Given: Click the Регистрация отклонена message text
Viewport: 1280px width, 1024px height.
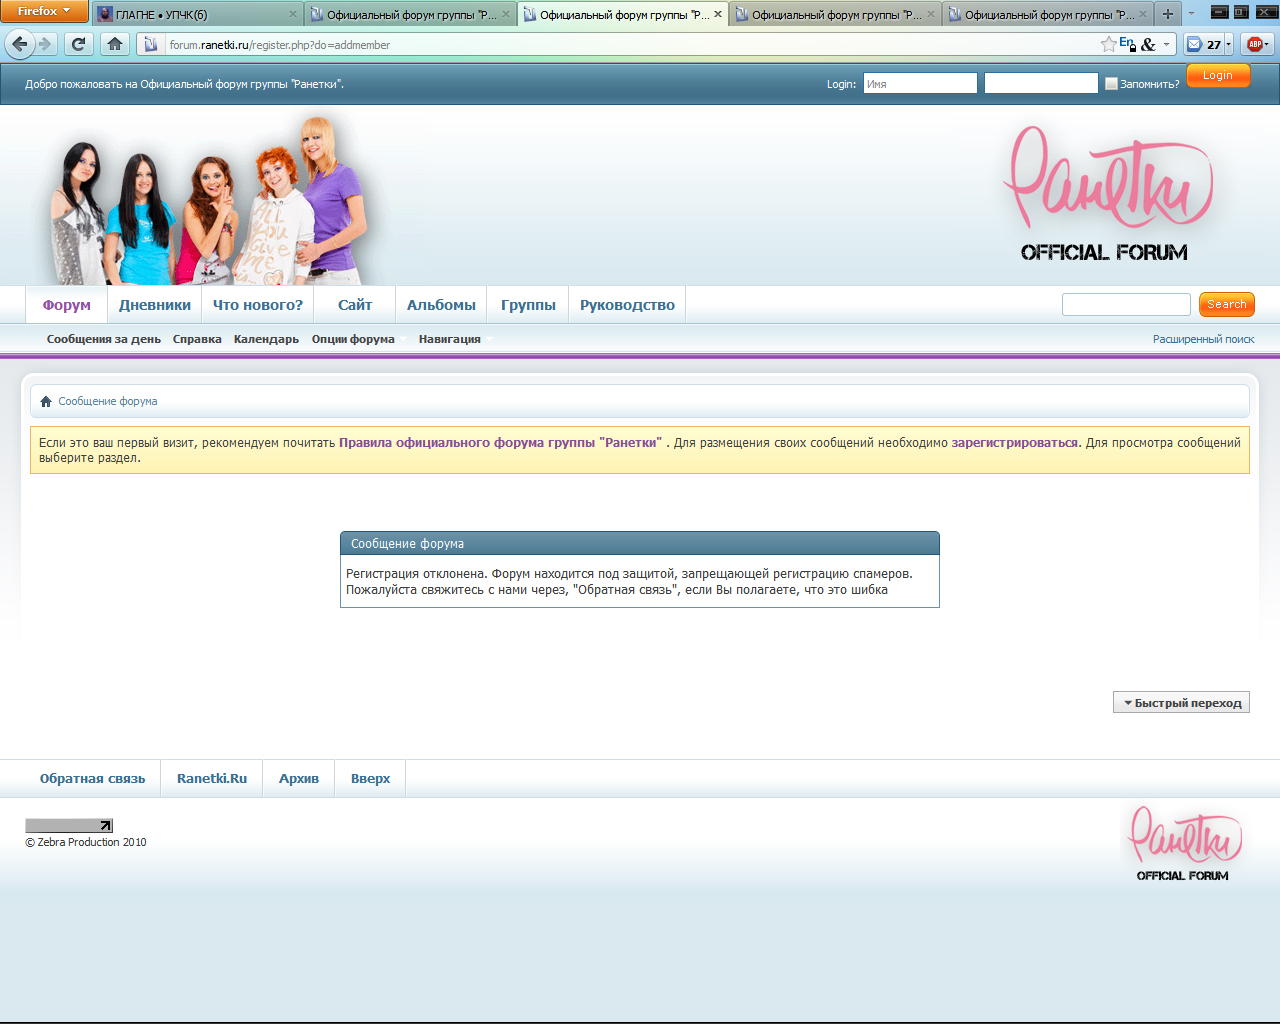Looking at the screenshot, I should (x=629, y=582).
